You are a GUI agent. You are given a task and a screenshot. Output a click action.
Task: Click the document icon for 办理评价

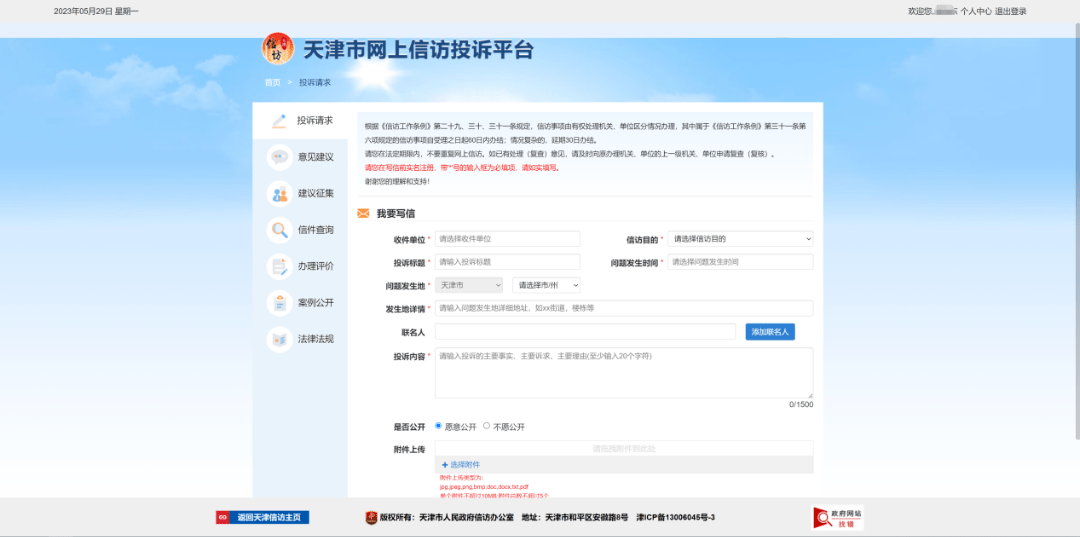(280, 266)
